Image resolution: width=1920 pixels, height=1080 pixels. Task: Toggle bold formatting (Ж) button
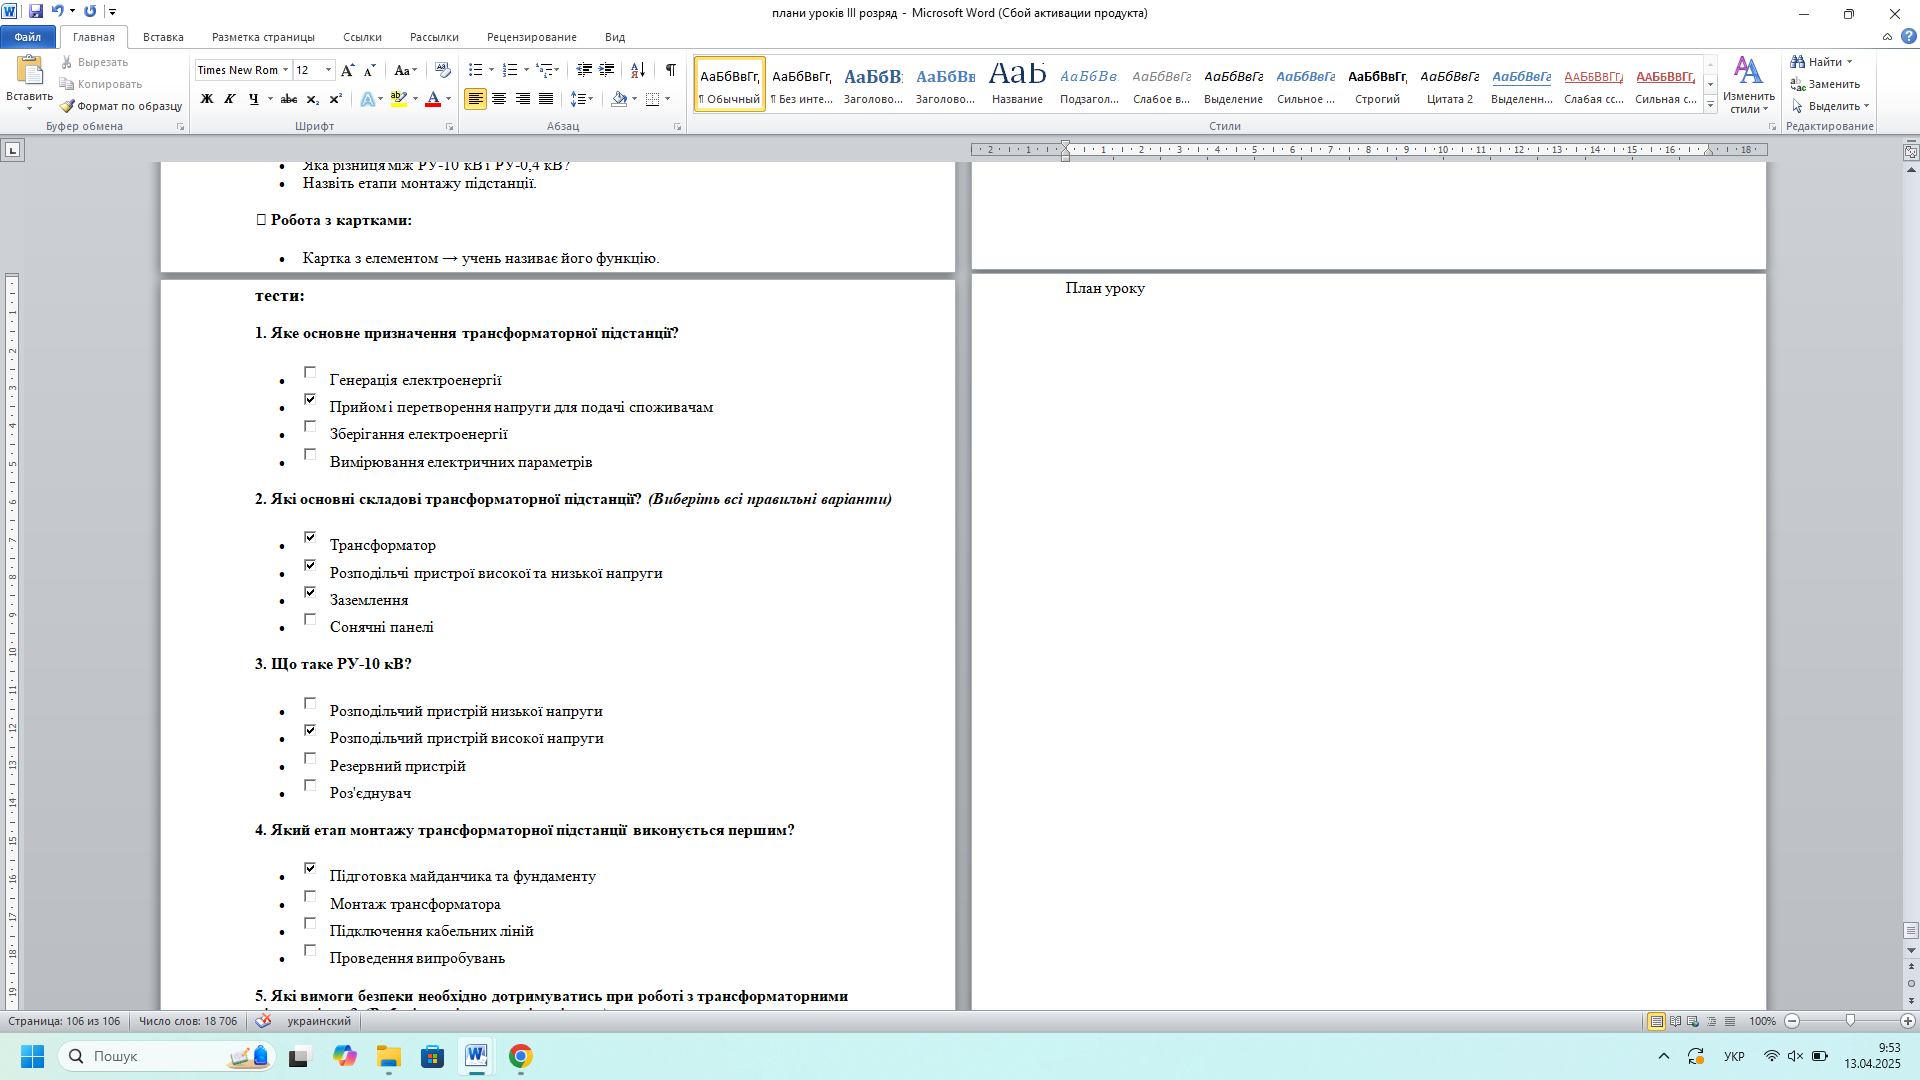pyautogui.click(x=207, y=99)
